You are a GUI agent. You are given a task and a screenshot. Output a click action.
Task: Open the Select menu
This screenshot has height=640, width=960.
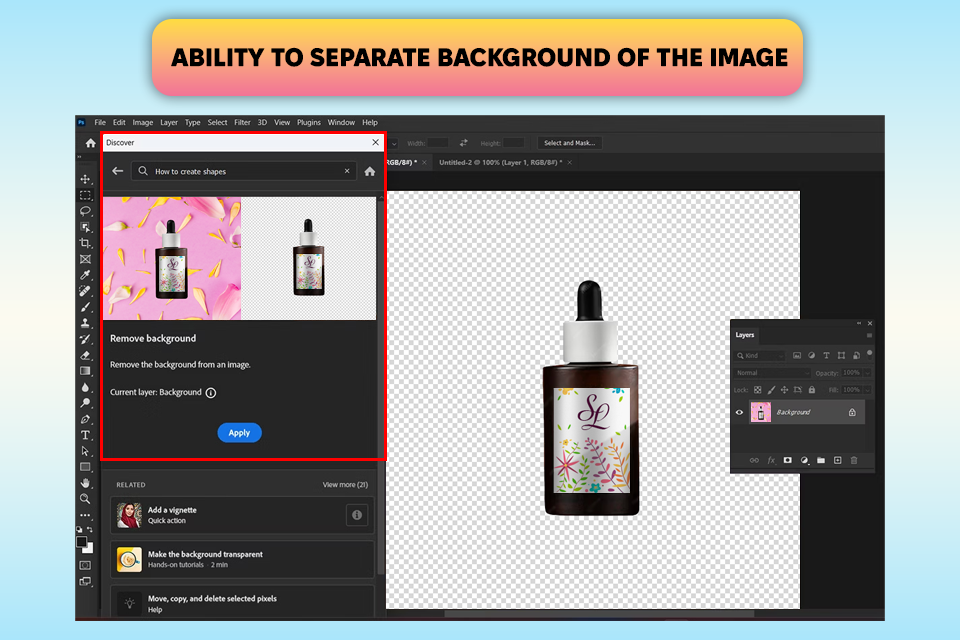217,122
